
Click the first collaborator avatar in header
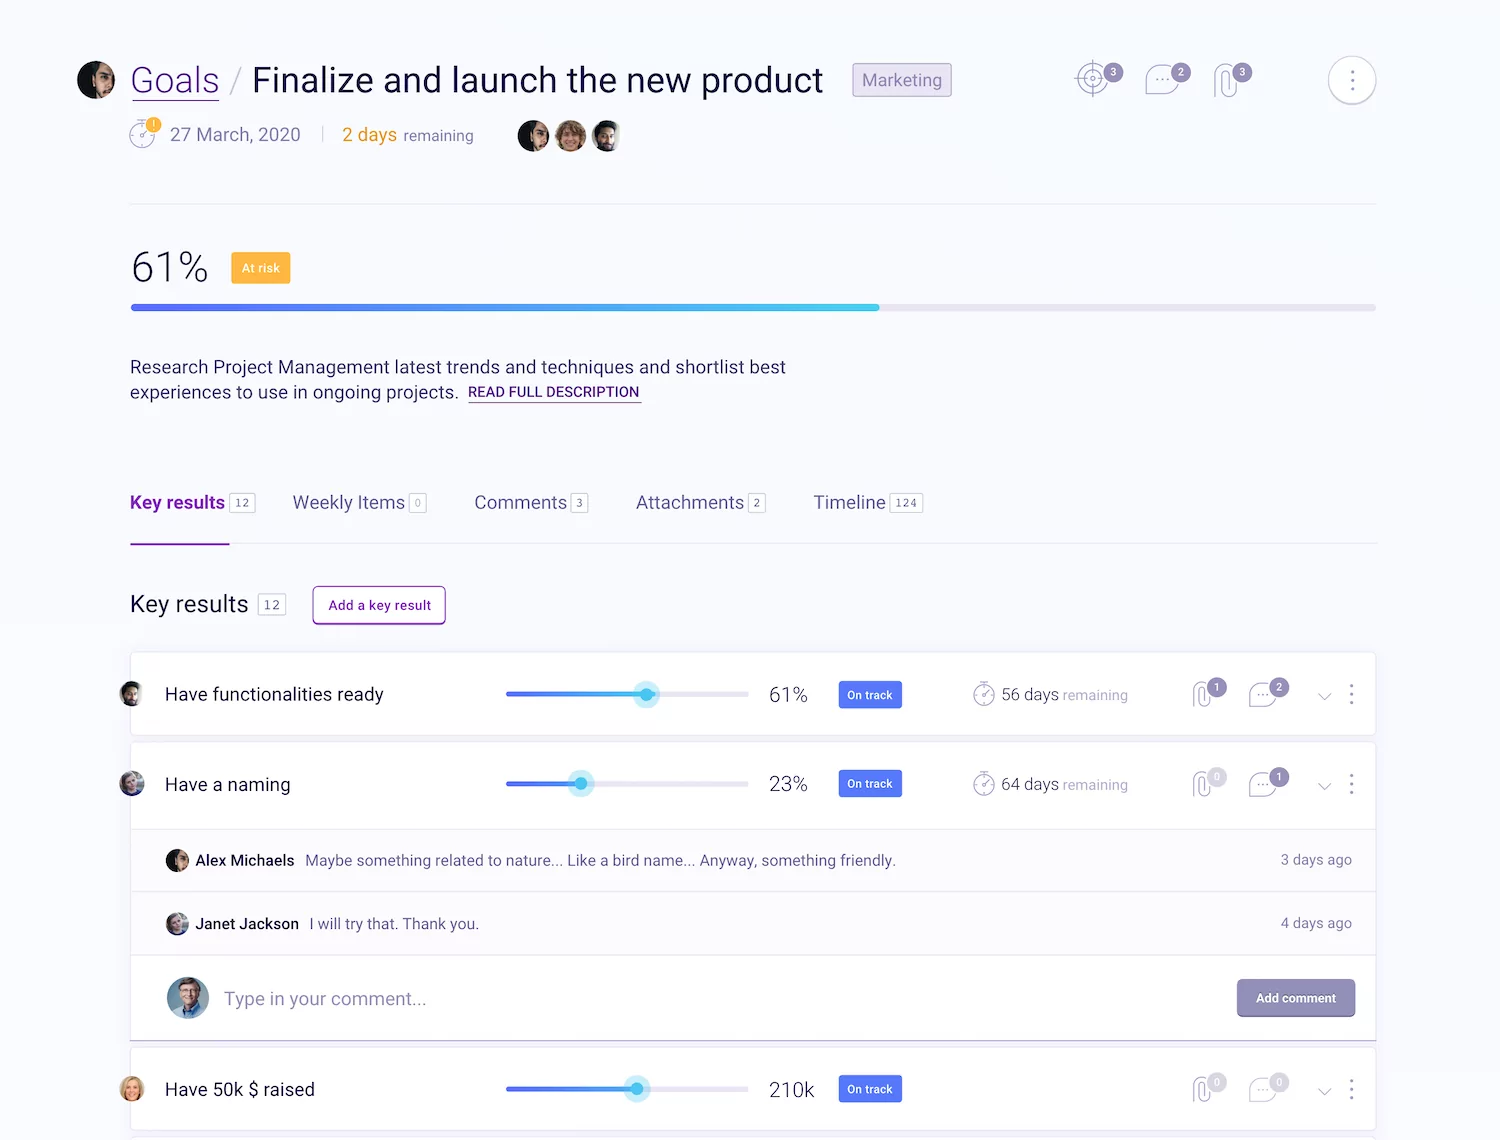(x=533, y=135)
